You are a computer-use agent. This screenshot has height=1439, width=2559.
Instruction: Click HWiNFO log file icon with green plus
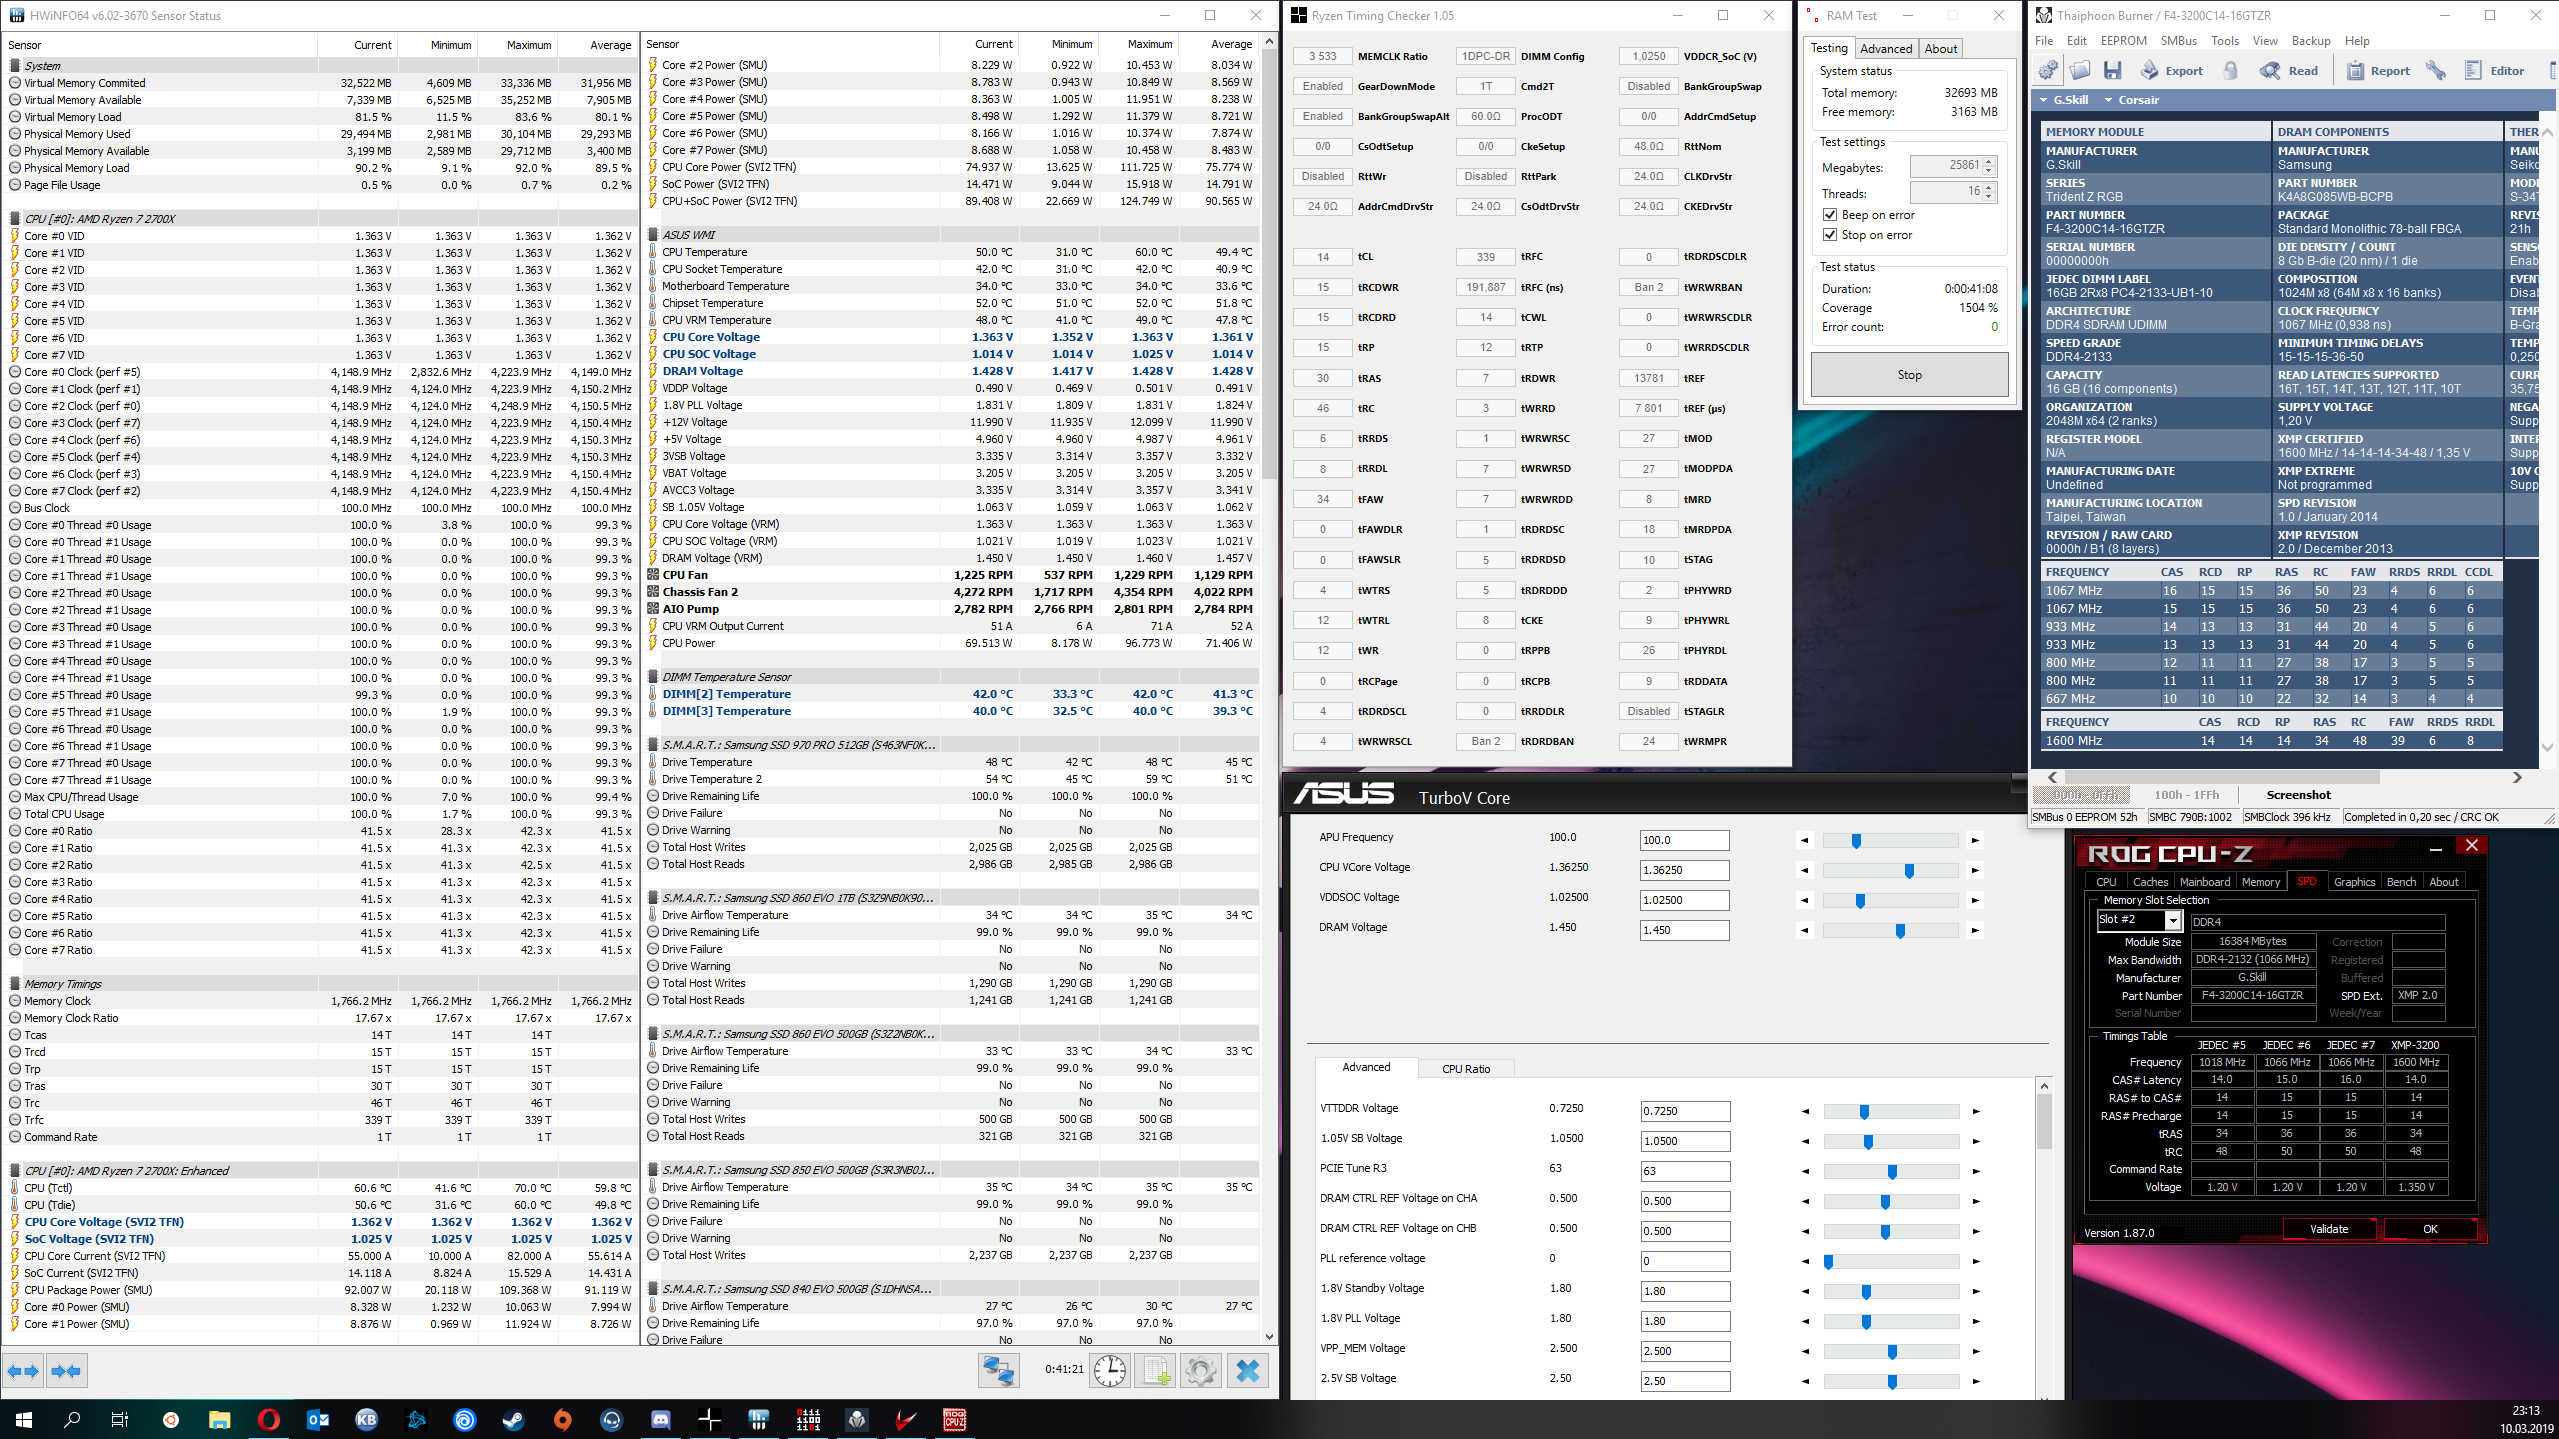click(1155, 1370)
